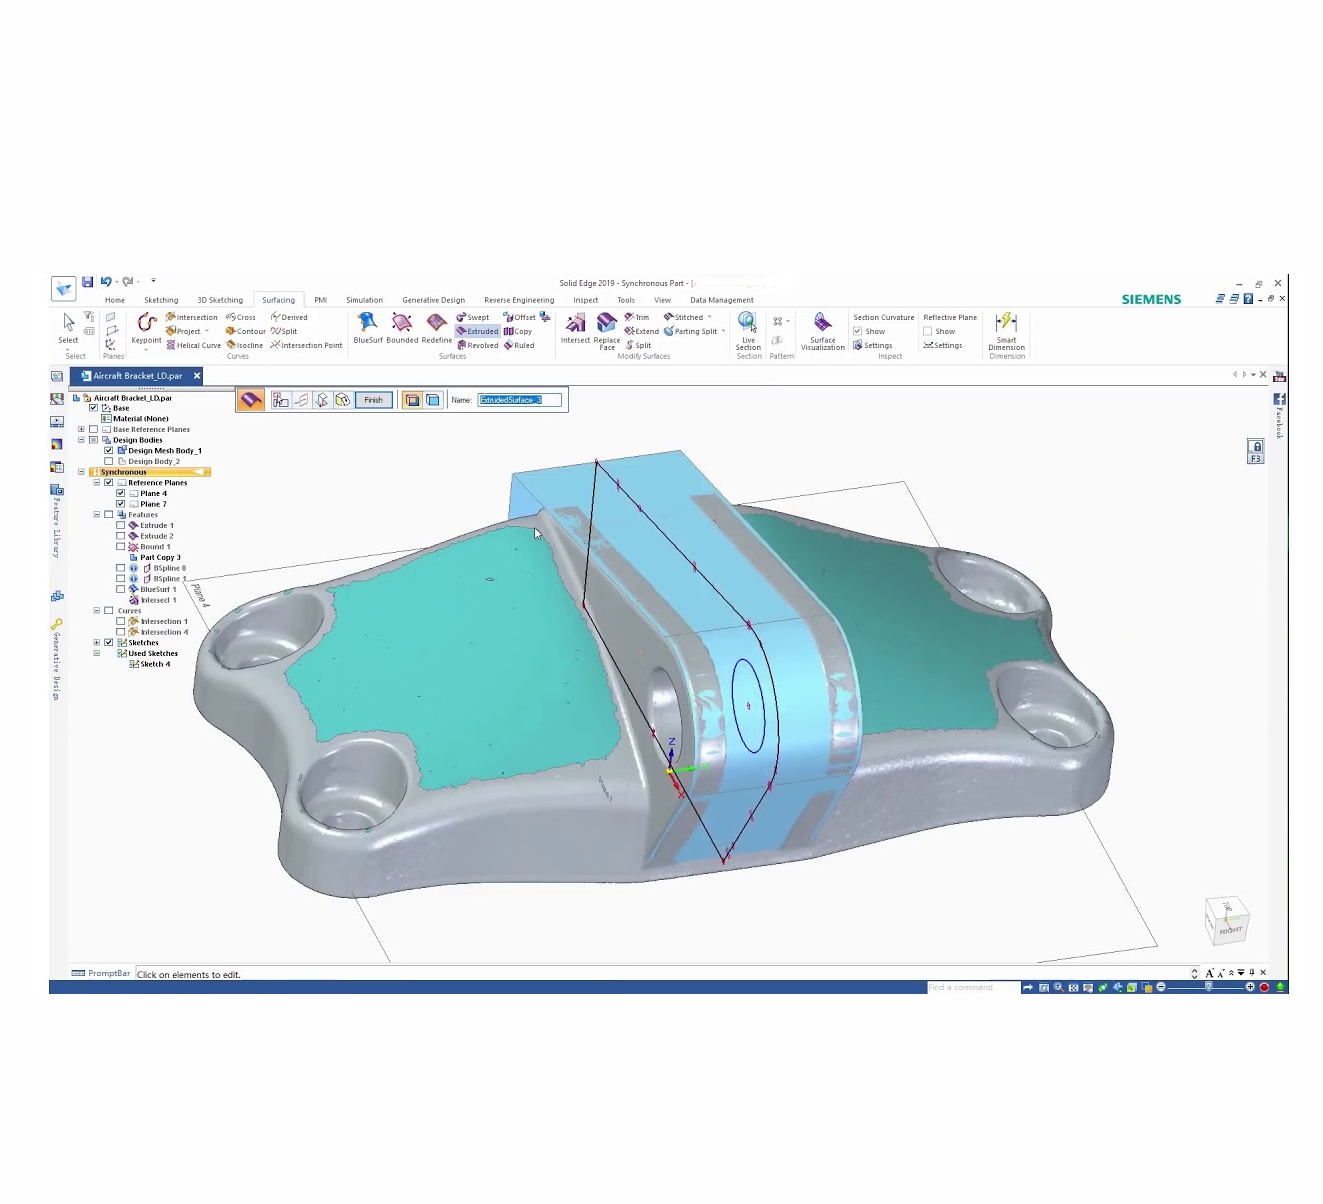Check the Design Body_2 visibility box

pyautogui.click(x=109, y=462)
